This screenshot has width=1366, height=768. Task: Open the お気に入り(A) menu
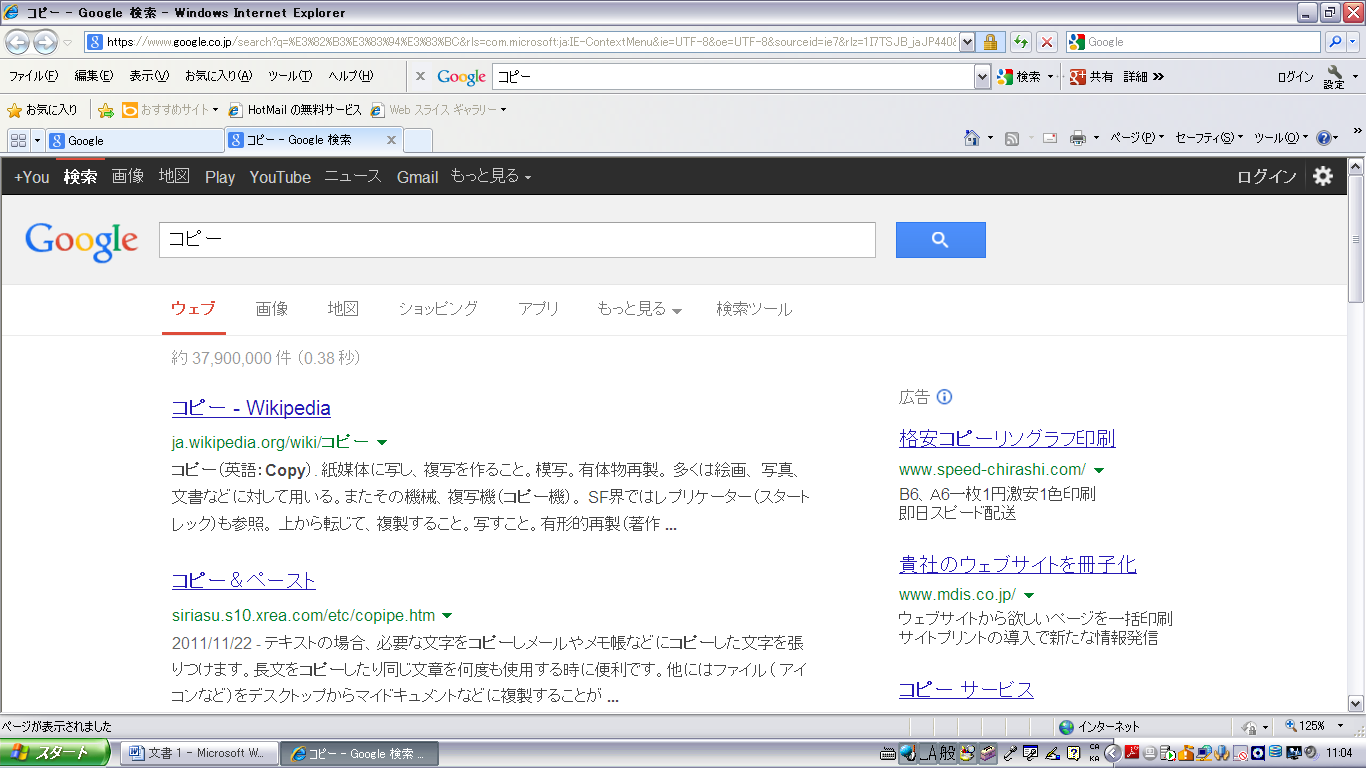click(219, 77)
